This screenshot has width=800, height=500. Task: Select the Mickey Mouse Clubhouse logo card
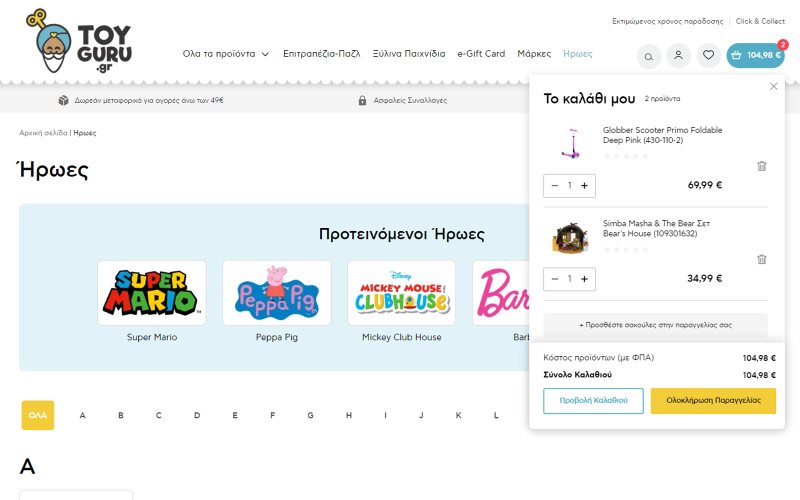click(402, 293)
